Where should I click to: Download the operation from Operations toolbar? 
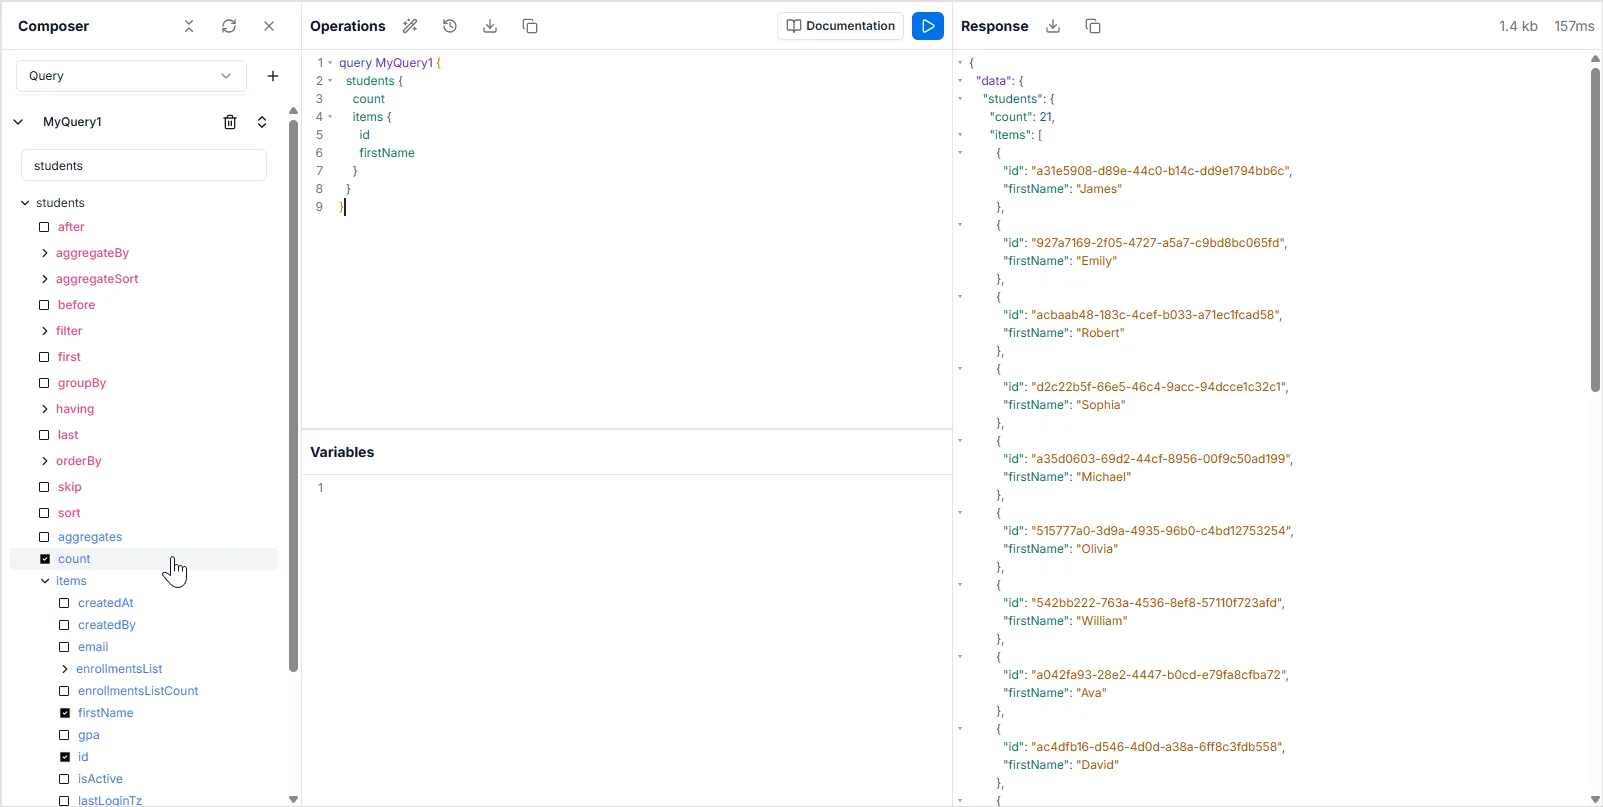[x=490, y=26]
